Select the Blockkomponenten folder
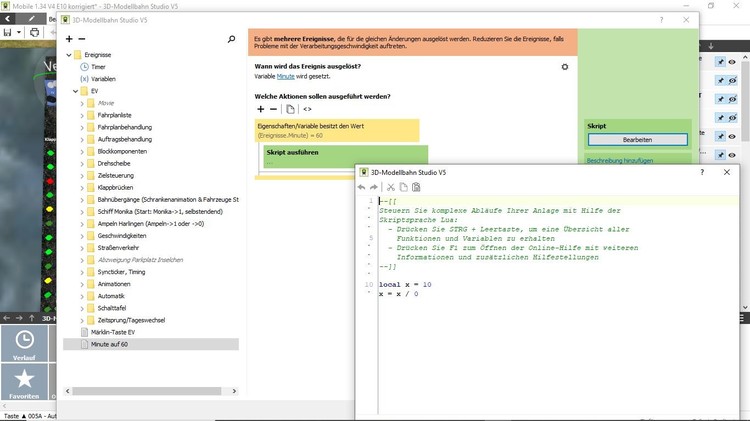This screenshot has width=750, height=421. (122, 151)
